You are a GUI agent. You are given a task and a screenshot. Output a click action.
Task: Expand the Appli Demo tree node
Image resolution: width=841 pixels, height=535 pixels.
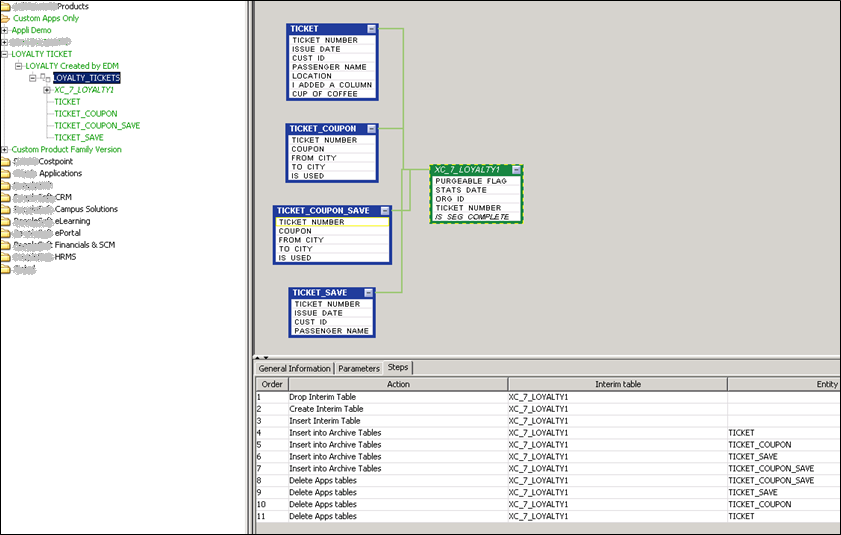[x=5, y=30]
